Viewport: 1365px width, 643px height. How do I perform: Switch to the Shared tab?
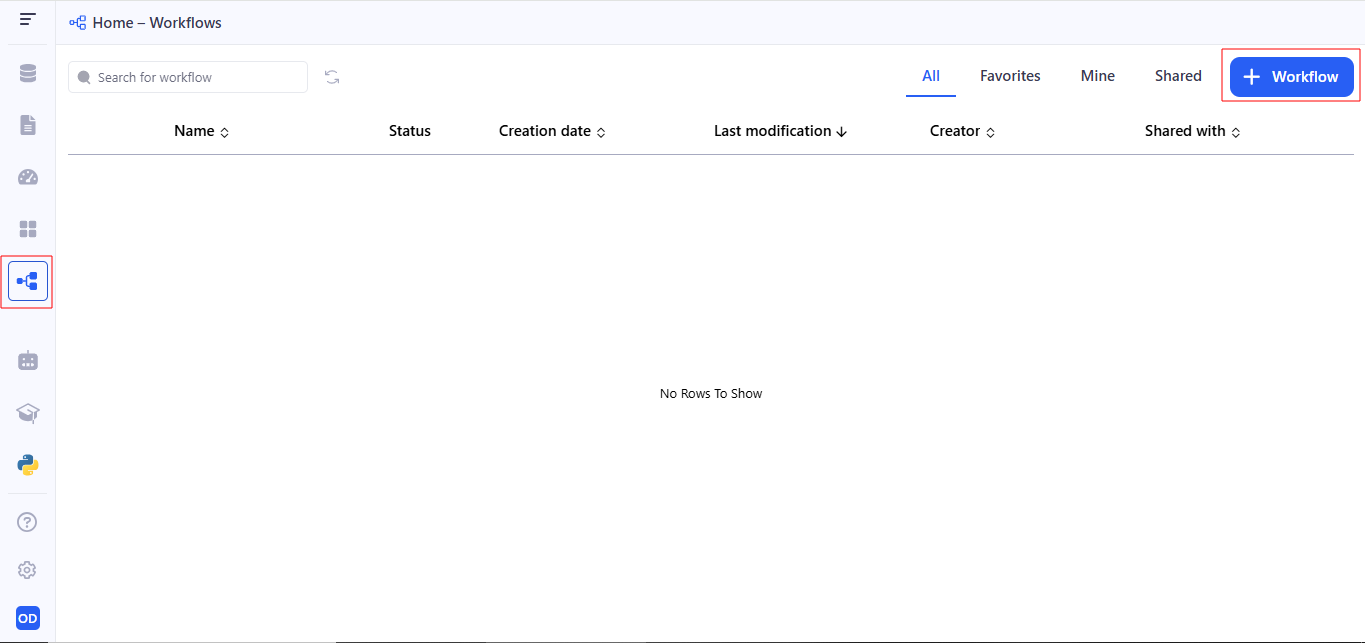tap(1178, 76)
